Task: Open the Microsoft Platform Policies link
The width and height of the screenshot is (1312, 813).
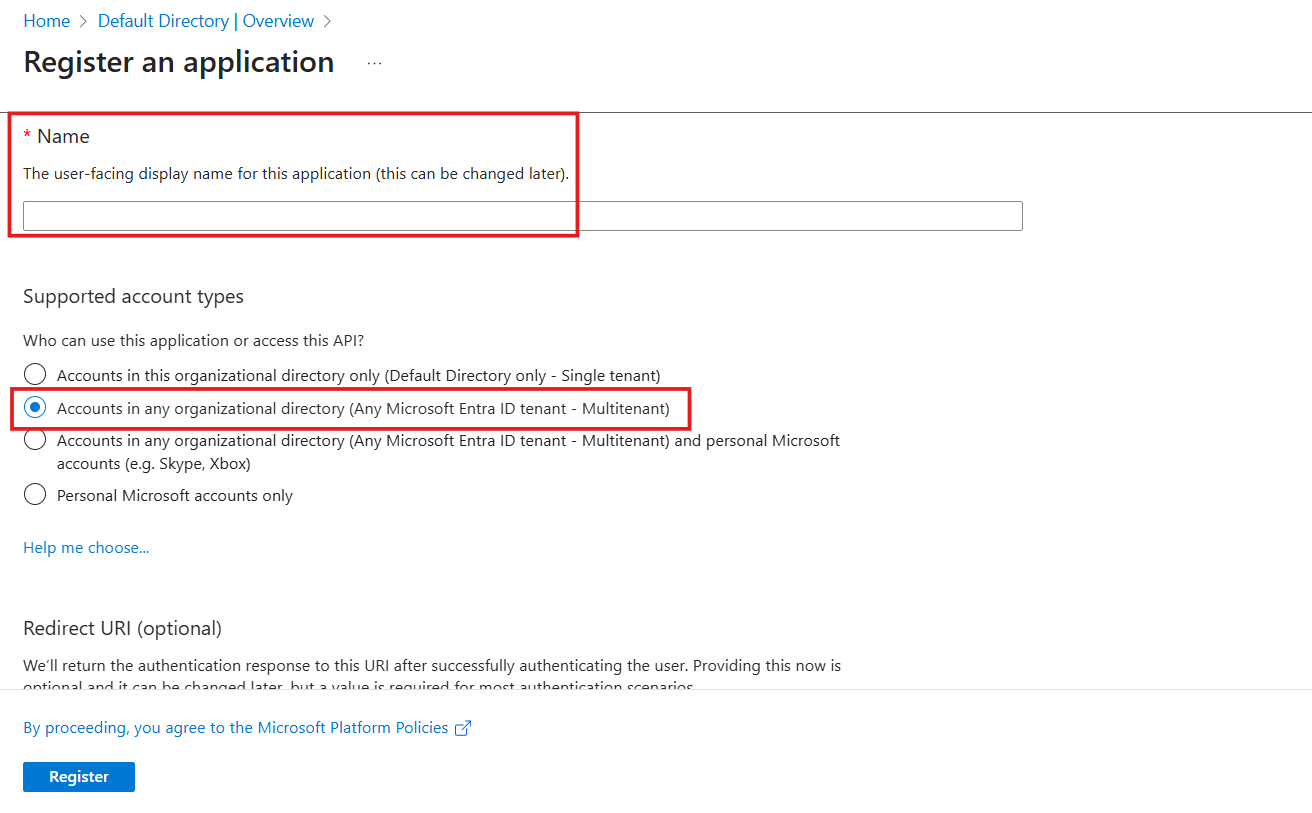Action: point(235,728)
